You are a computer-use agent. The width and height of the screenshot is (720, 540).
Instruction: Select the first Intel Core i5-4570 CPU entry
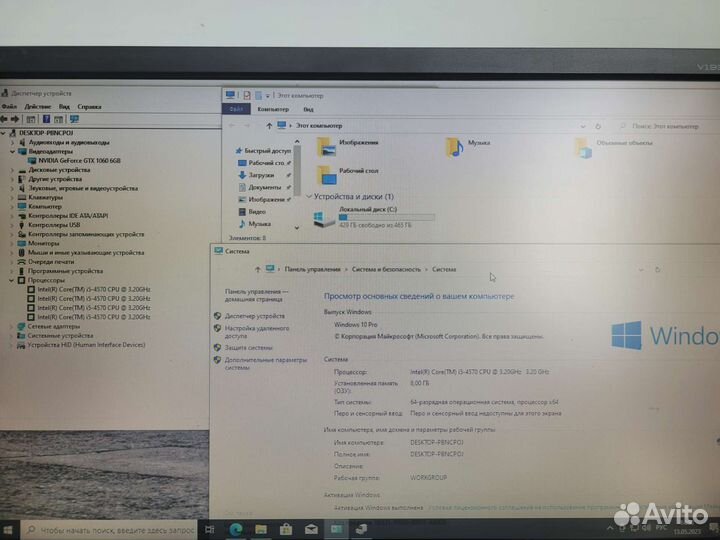[x=94, y=289]
